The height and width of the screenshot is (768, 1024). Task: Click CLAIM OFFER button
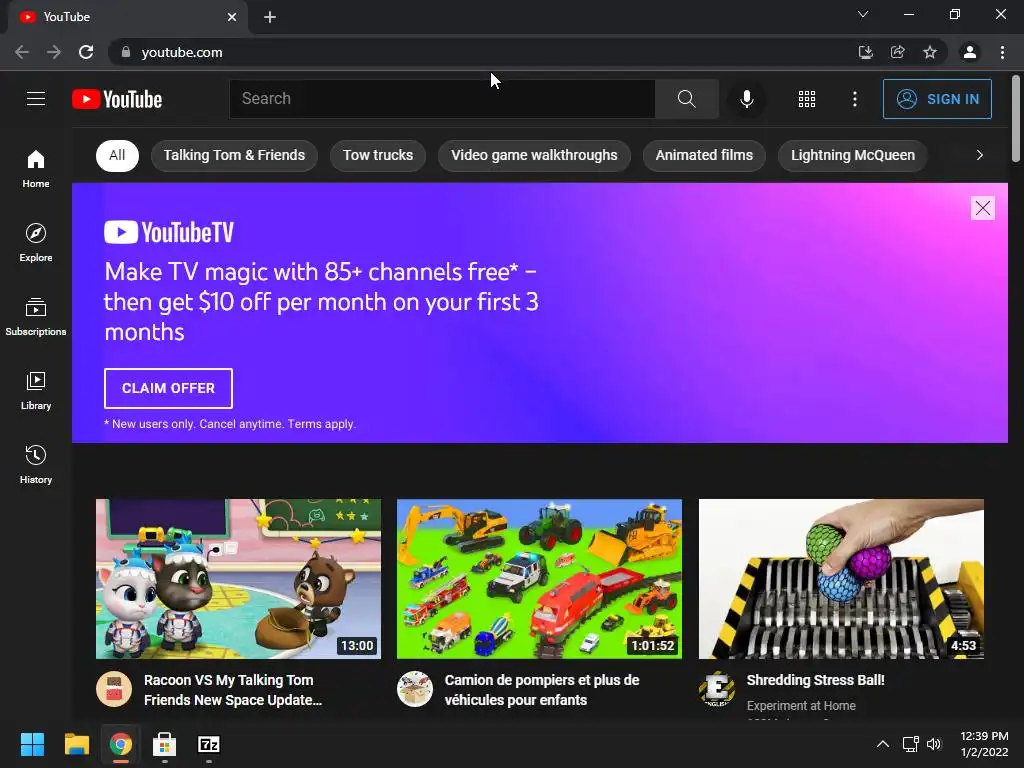coord(168,388)
